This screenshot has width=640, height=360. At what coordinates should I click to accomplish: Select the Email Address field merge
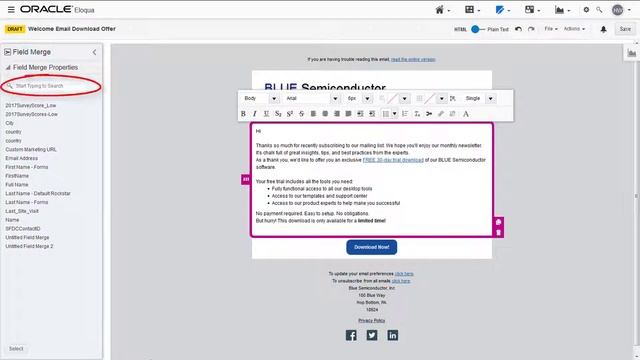(22, 158)
